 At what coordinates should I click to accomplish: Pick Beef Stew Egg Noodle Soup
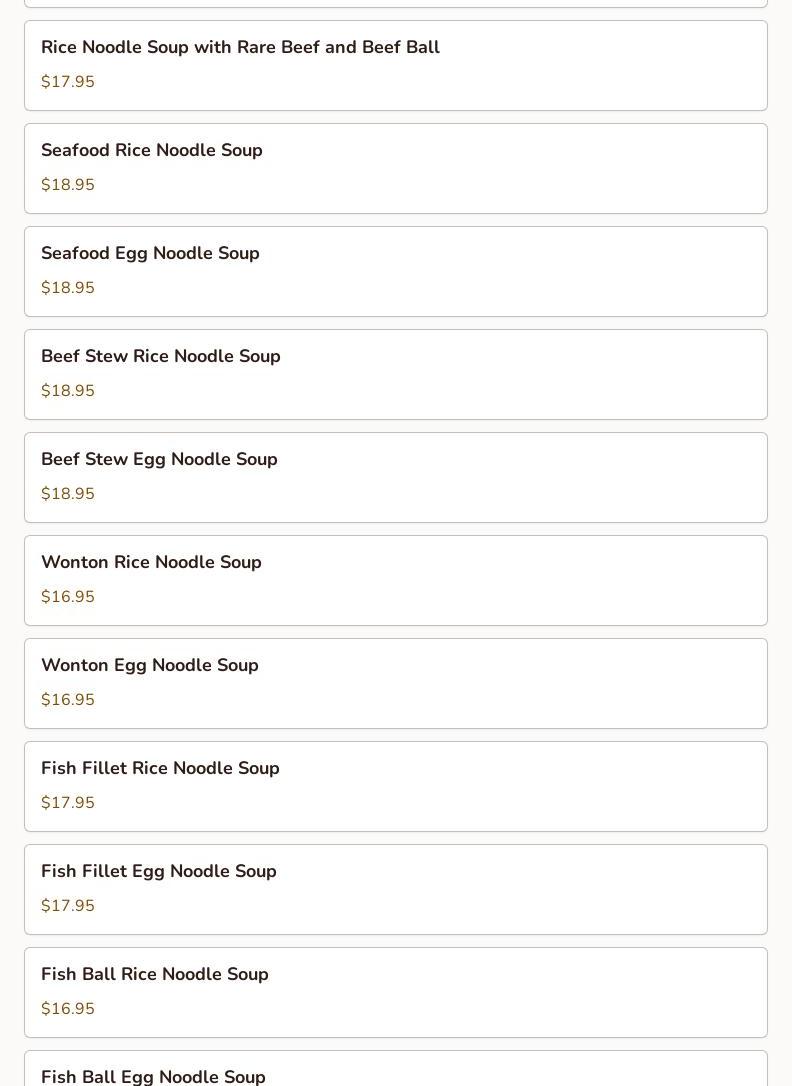pos(159,460)
